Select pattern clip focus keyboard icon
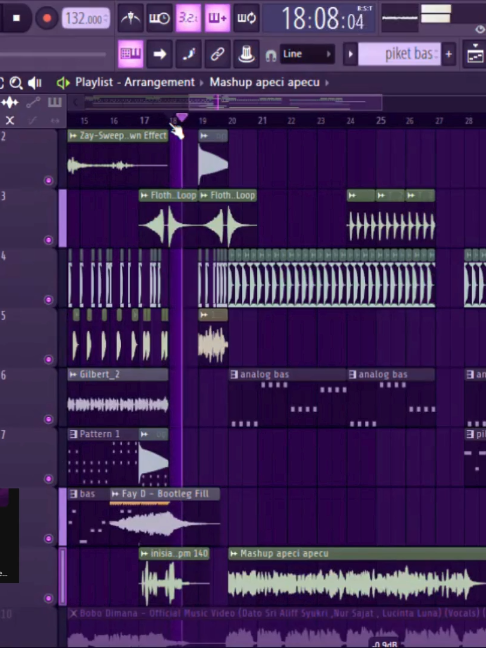The width and height of the screenshot is (486, 648). tap(55, 102)
